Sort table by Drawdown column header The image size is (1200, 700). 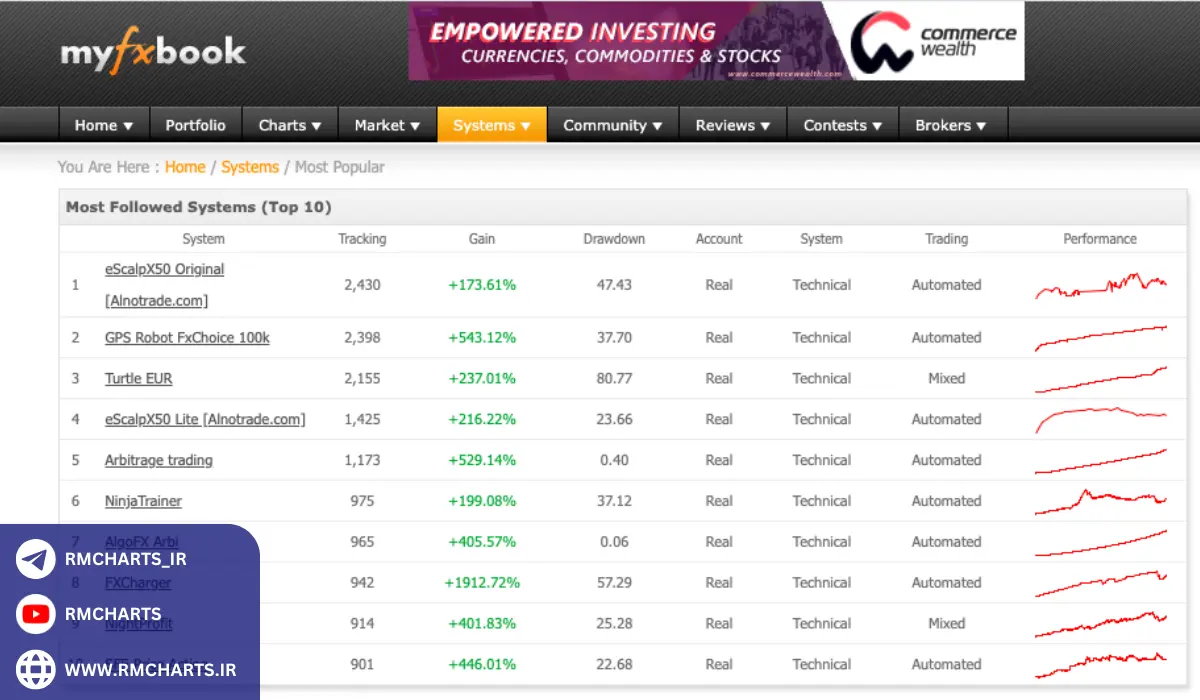614,239
